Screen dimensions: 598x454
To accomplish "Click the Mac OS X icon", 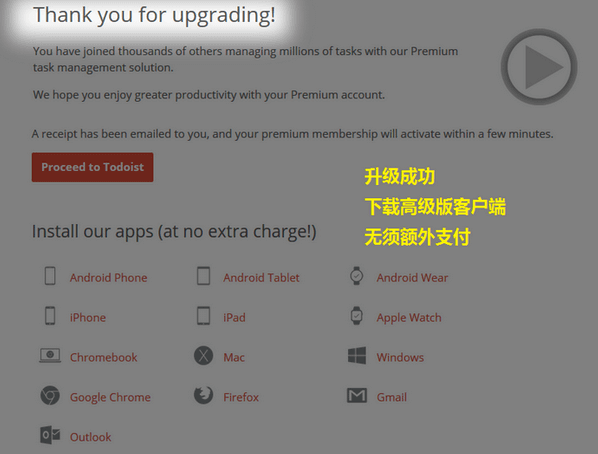I will pyautogui.click(x=203, y=356).
